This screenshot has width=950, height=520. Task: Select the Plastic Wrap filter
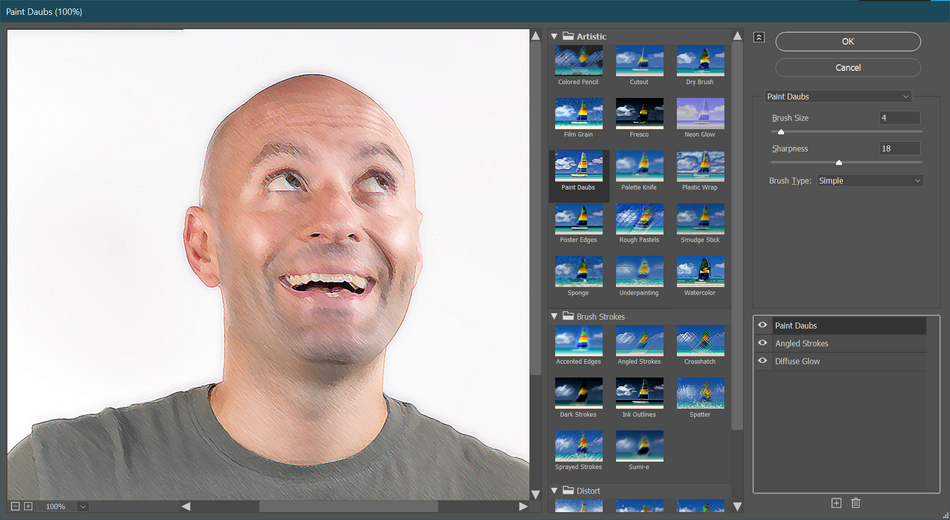coord(700,166)
